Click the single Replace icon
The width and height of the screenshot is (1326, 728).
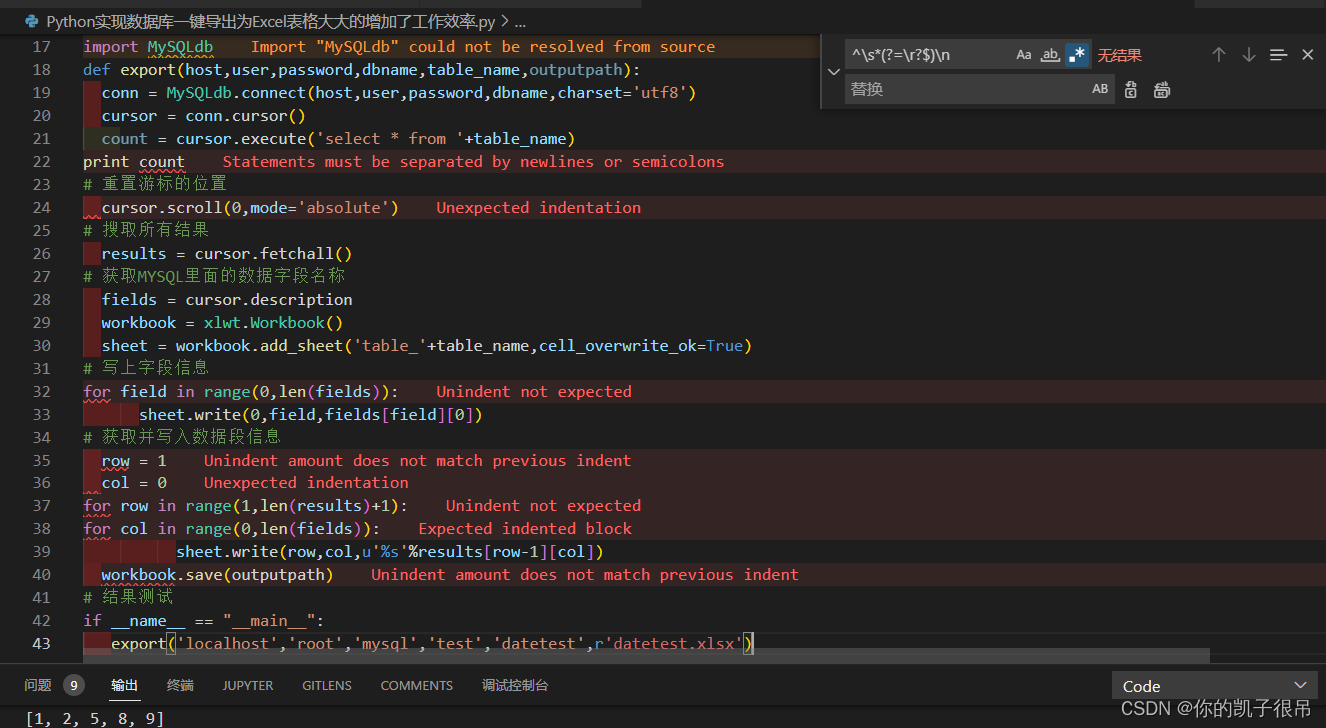coord(1130,89)
